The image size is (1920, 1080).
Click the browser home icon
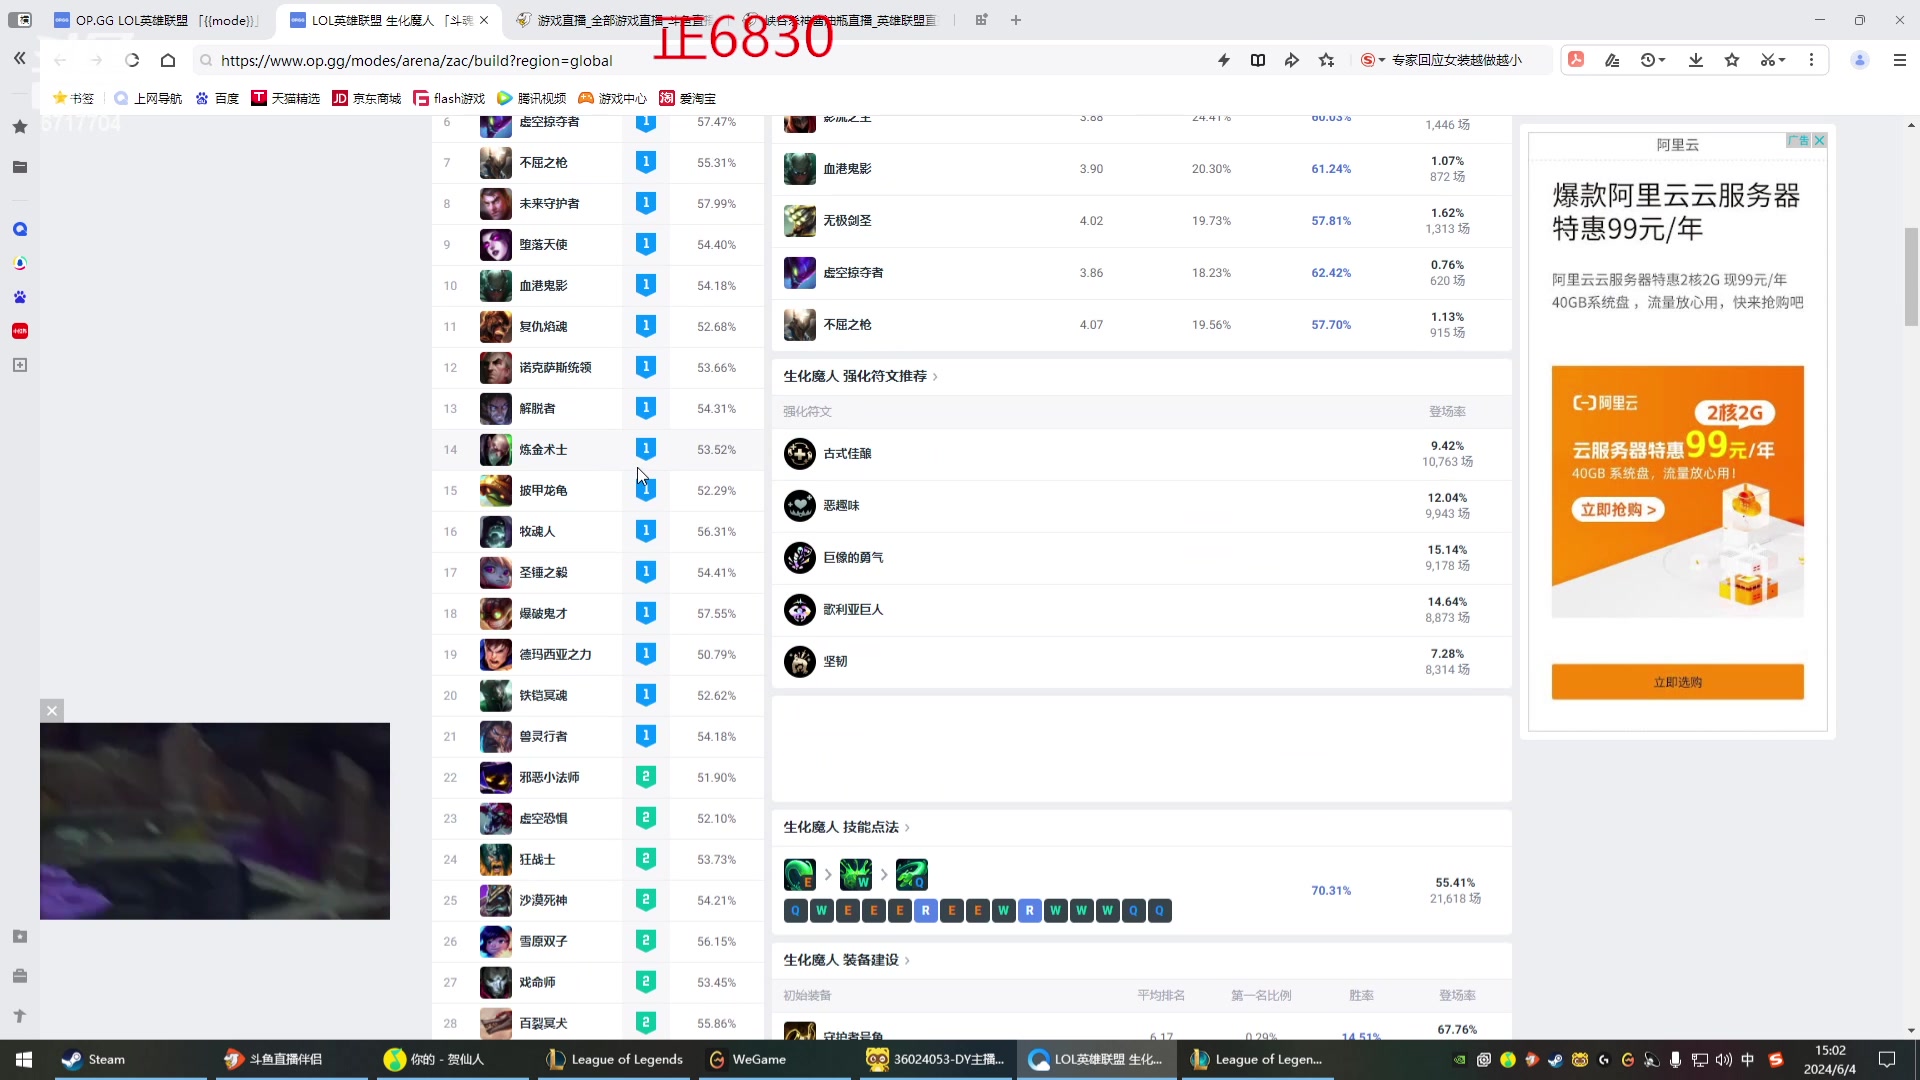[x=168, y=60]
